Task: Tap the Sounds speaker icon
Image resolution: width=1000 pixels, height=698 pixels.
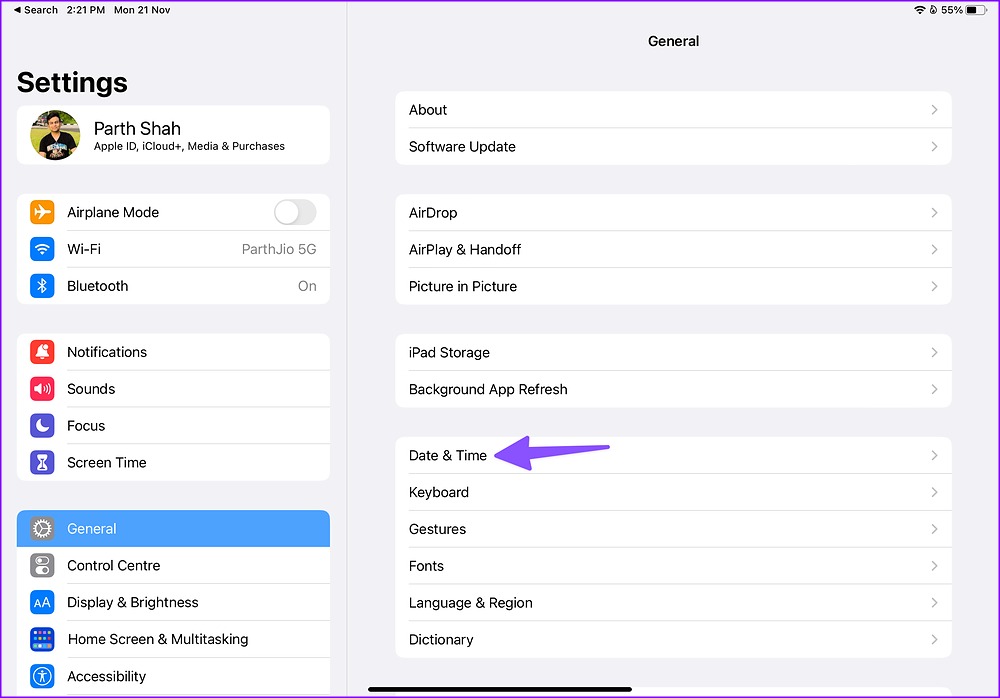Action: 42,389
